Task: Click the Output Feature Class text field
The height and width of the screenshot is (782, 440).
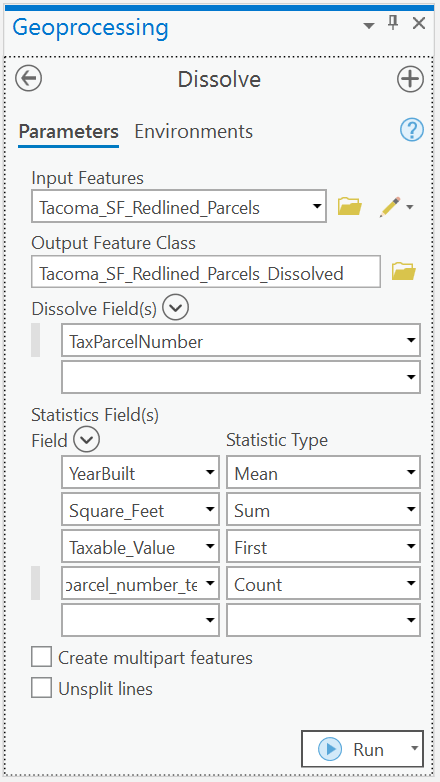Action: [x=206, y=272]
